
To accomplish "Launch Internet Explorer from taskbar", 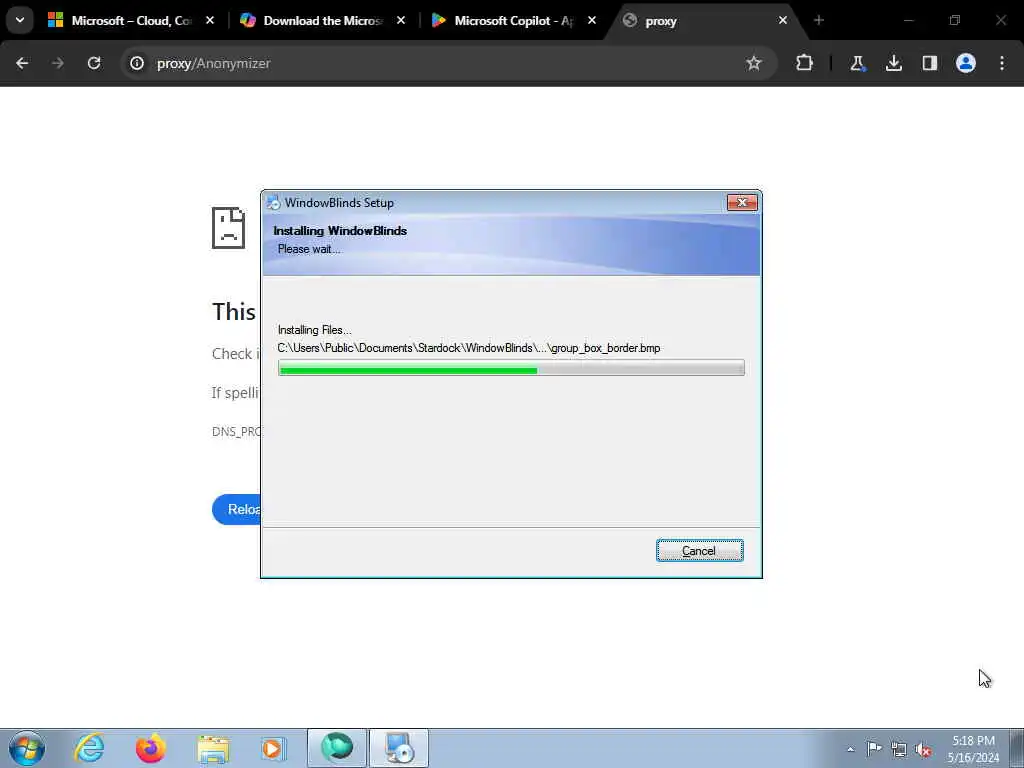I will tap(89, 748).
